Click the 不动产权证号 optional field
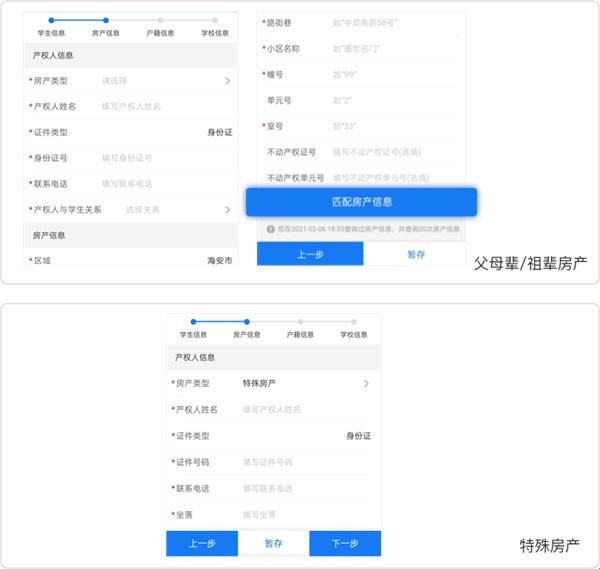 [379, 152]
